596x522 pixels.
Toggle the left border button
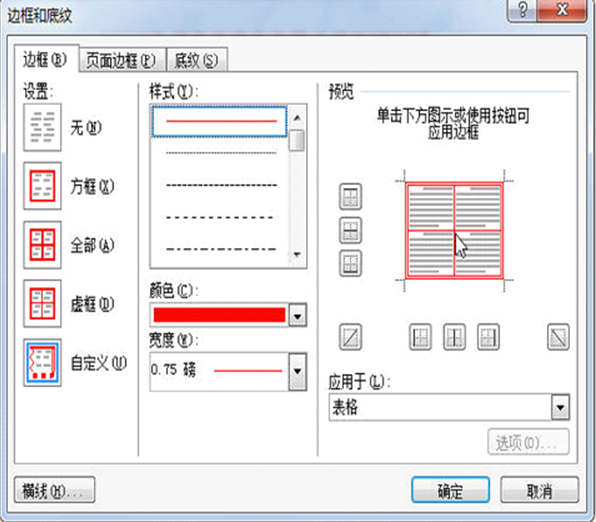[420, 336]
